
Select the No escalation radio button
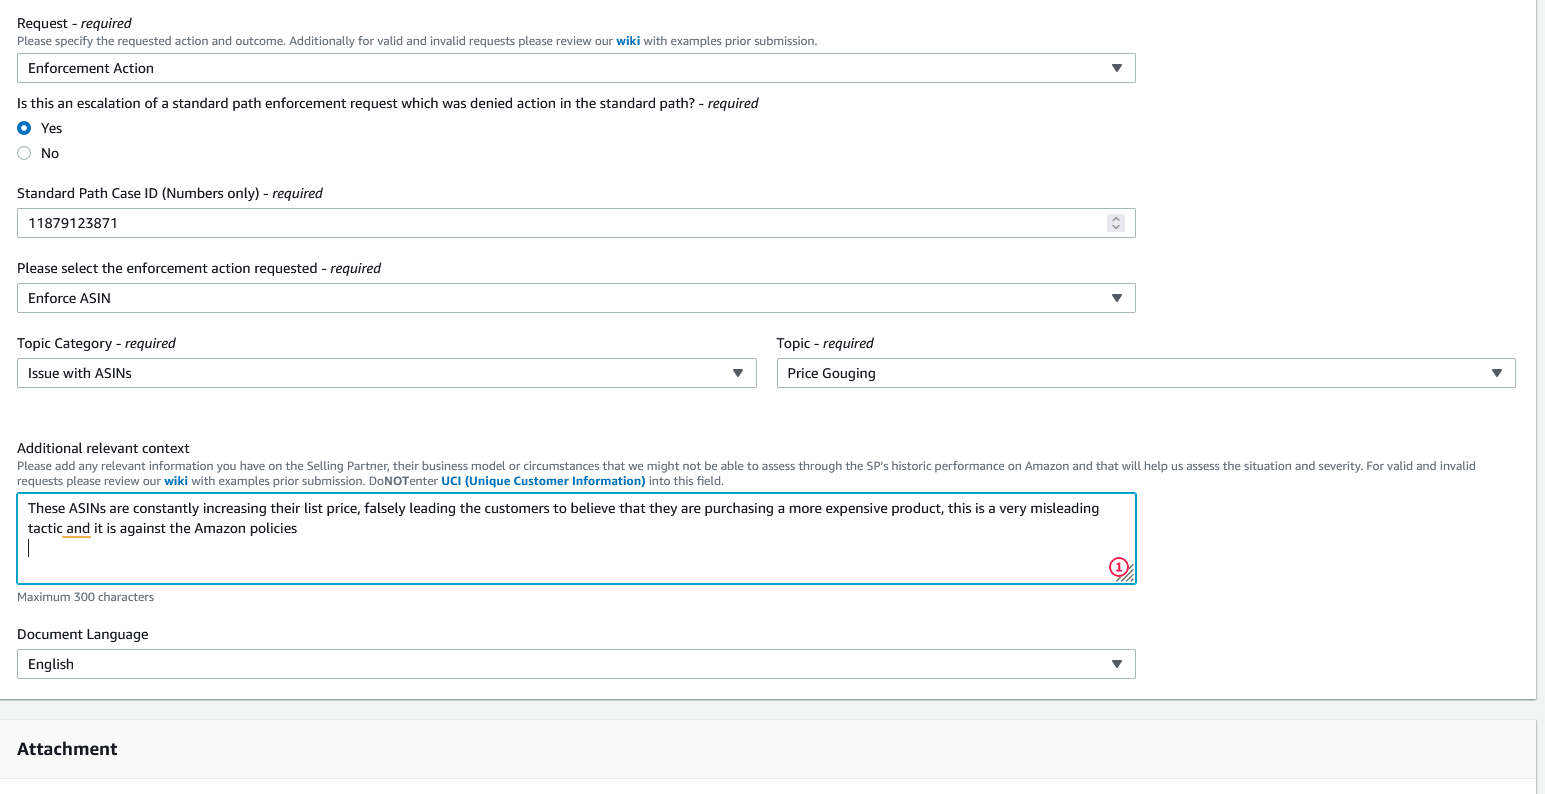tap(24, 153)
